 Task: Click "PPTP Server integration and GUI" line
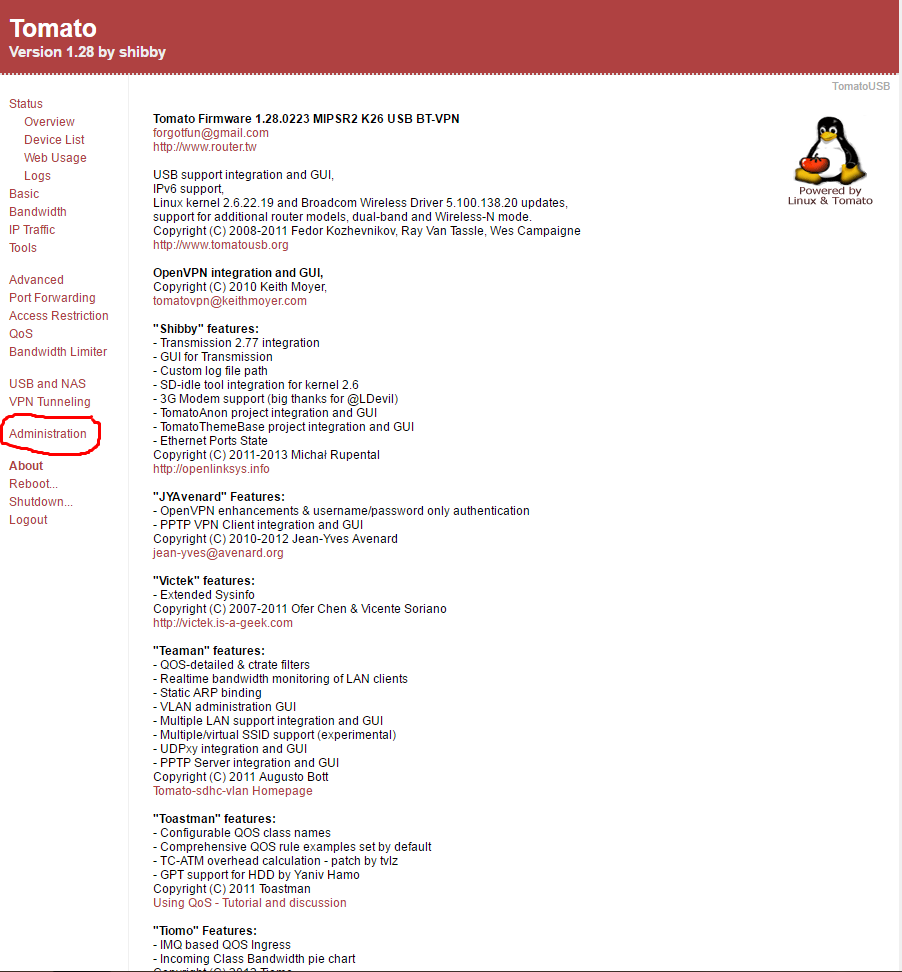pos(246,763)
